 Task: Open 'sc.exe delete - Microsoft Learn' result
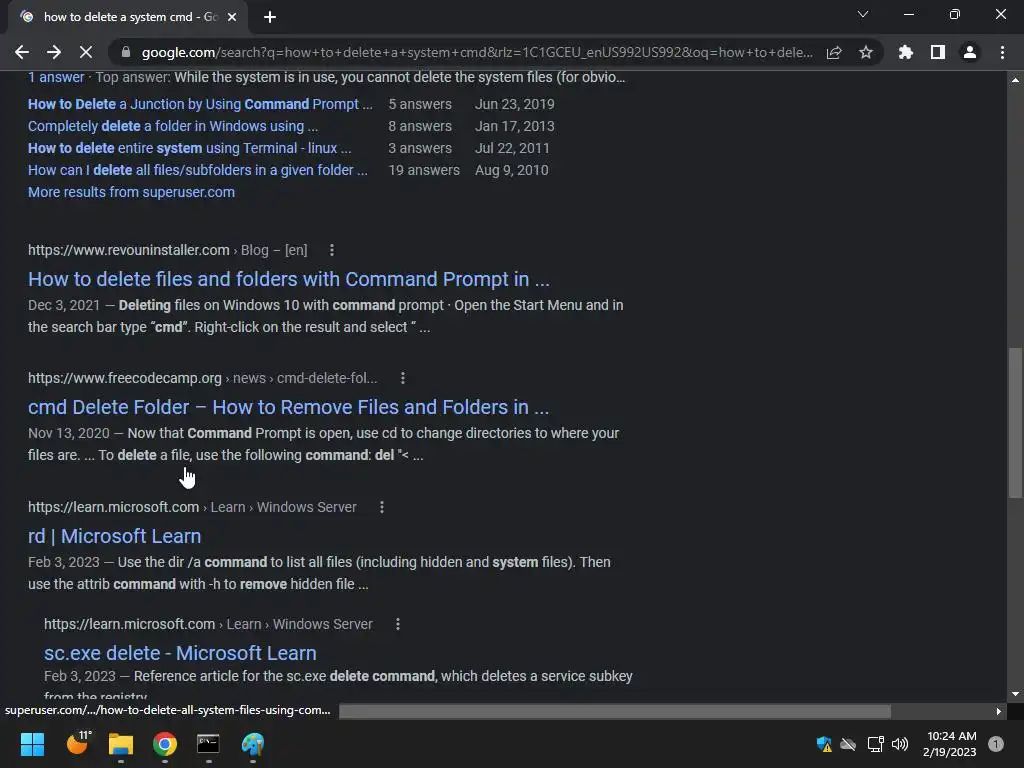[180, 654]
